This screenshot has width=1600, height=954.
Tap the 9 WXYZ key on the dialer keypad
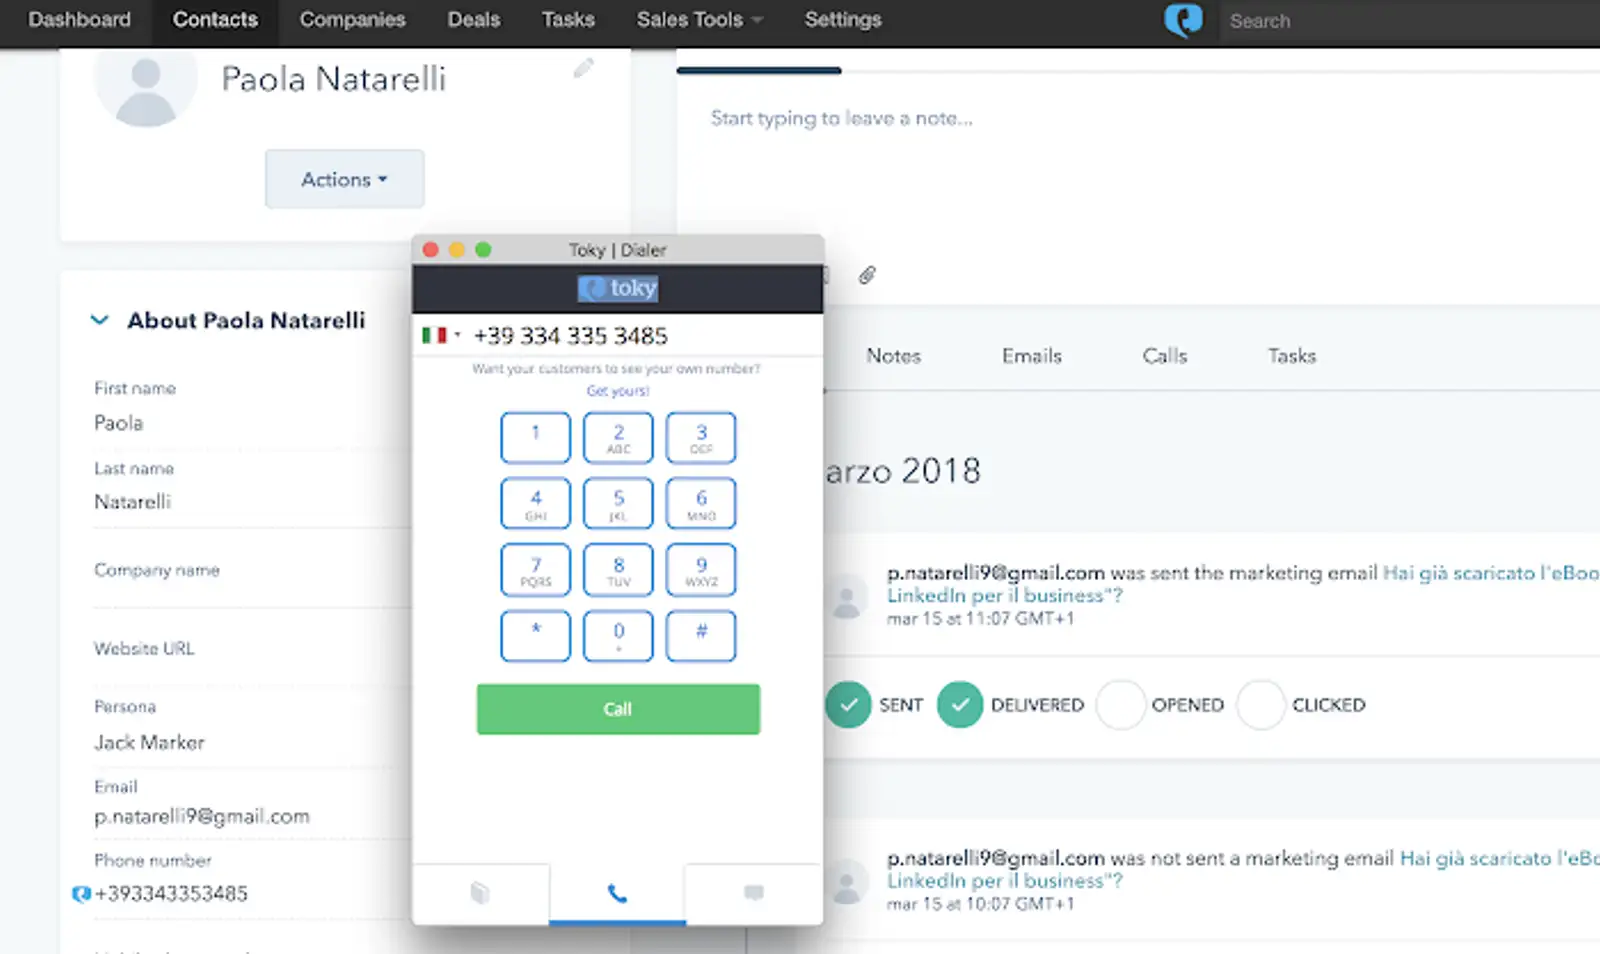point(701,570)
